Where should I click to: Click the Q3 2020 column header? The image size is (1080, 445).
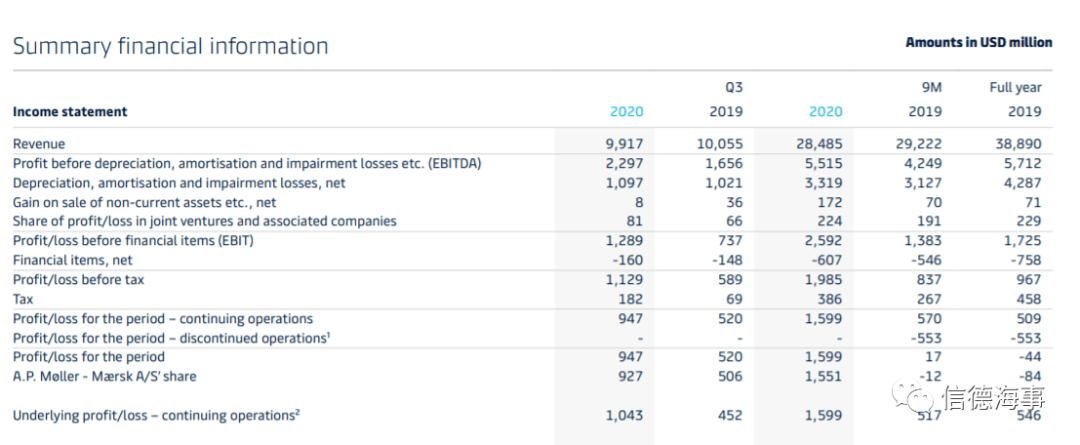(627, 112)
